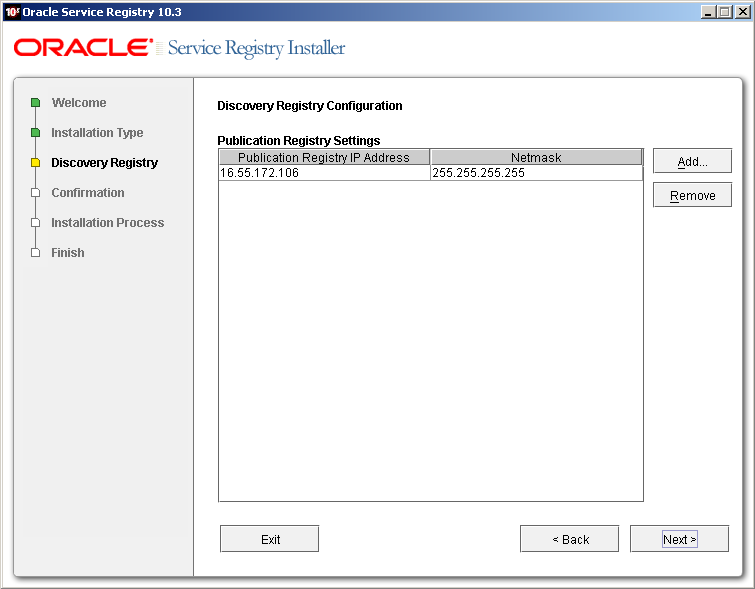Click the ORACLE logo
Image resolution: width=755 pixels, height=589 pixels.
point(83,48)
